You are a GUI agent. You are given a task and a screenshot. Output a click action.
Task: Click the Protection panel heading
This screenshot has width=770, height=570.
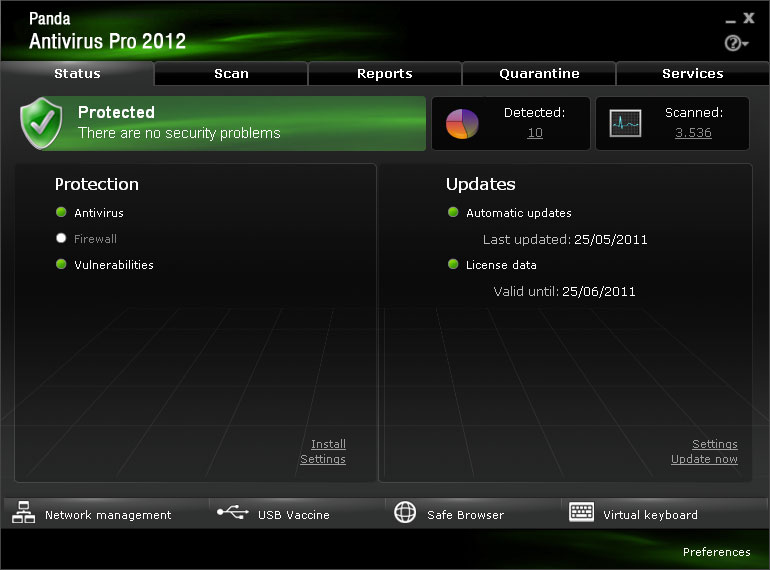click(x=97, y=184)
